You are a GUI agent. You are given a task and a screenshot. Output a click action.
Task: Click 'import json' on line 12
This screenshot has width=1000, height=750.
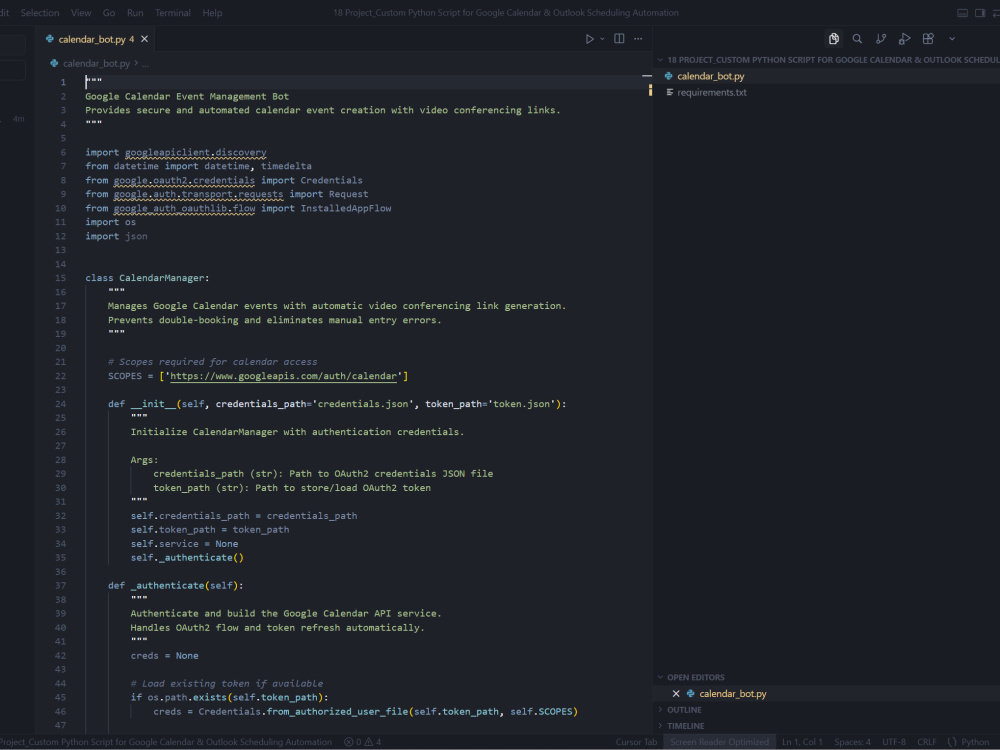coord(116,236)
